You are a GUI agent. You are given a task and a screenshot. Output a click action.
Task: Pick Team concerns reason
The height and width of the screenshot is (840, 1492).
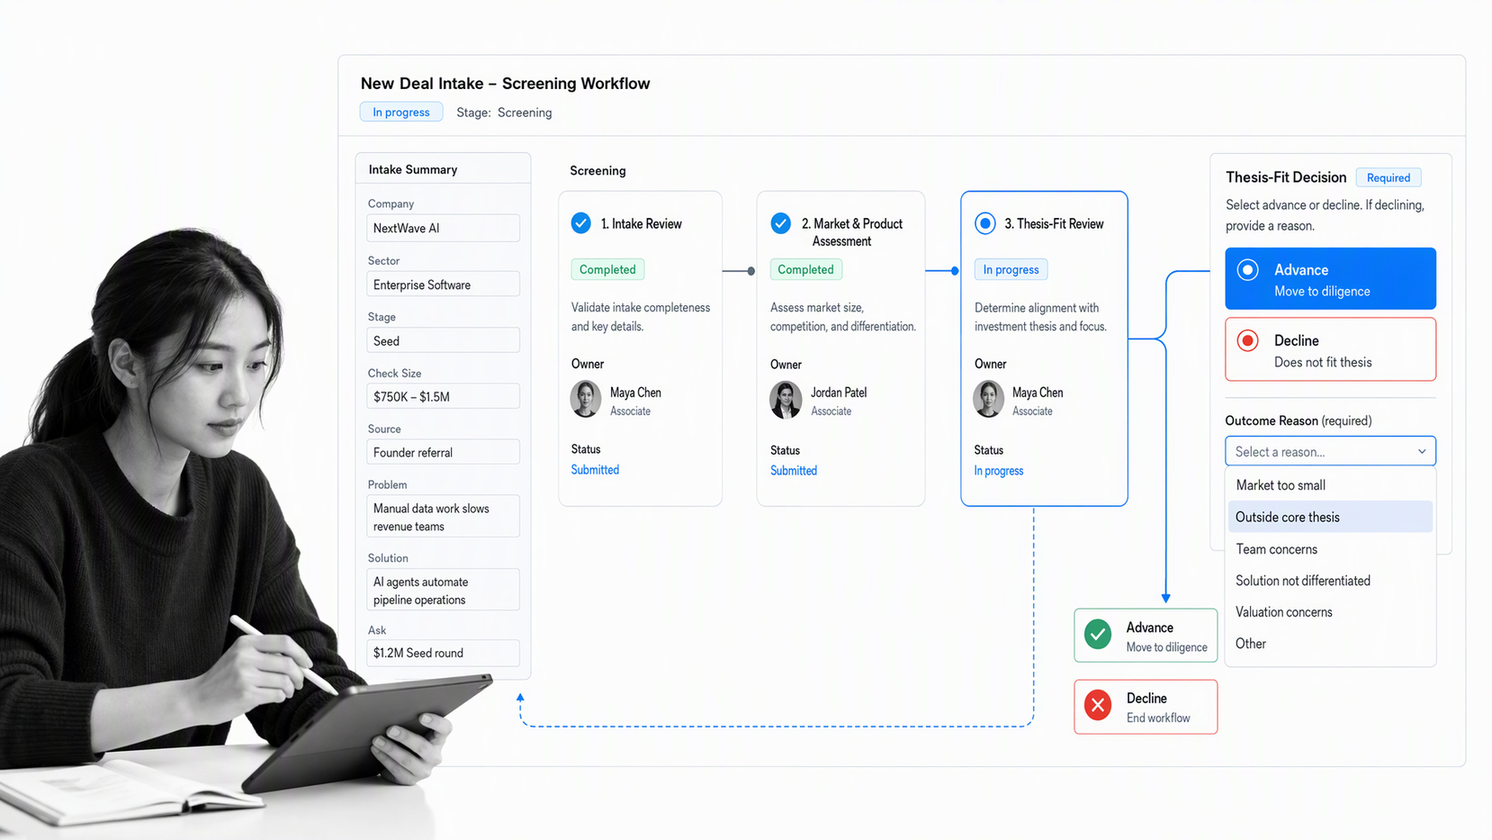(x=1330, y=549)
